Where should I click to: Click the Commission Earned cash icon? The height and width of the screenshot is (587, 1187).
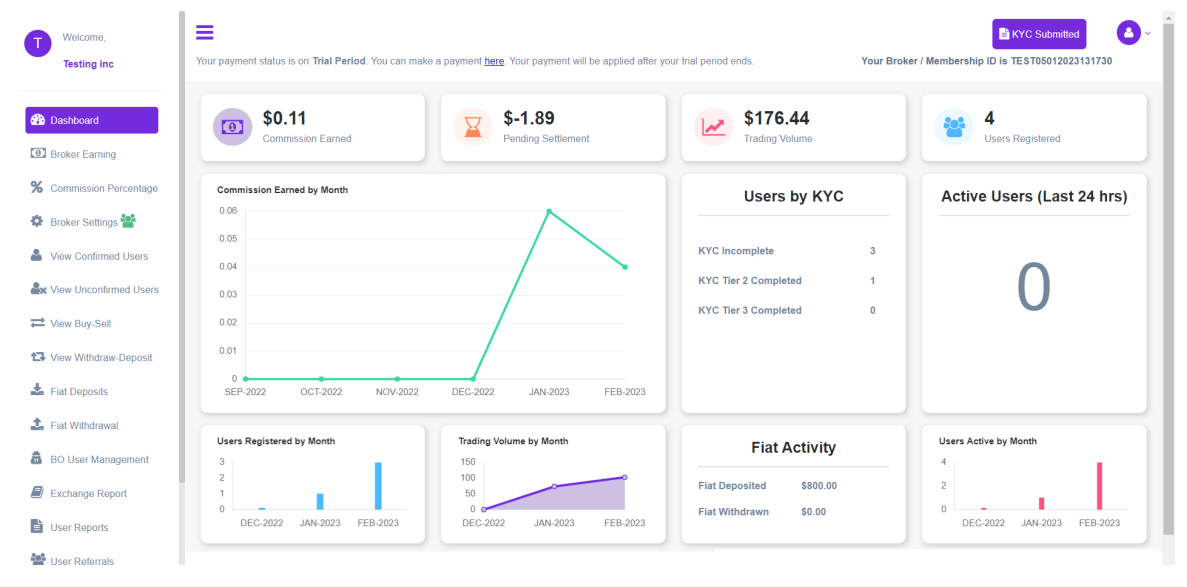tap(232, 127)
